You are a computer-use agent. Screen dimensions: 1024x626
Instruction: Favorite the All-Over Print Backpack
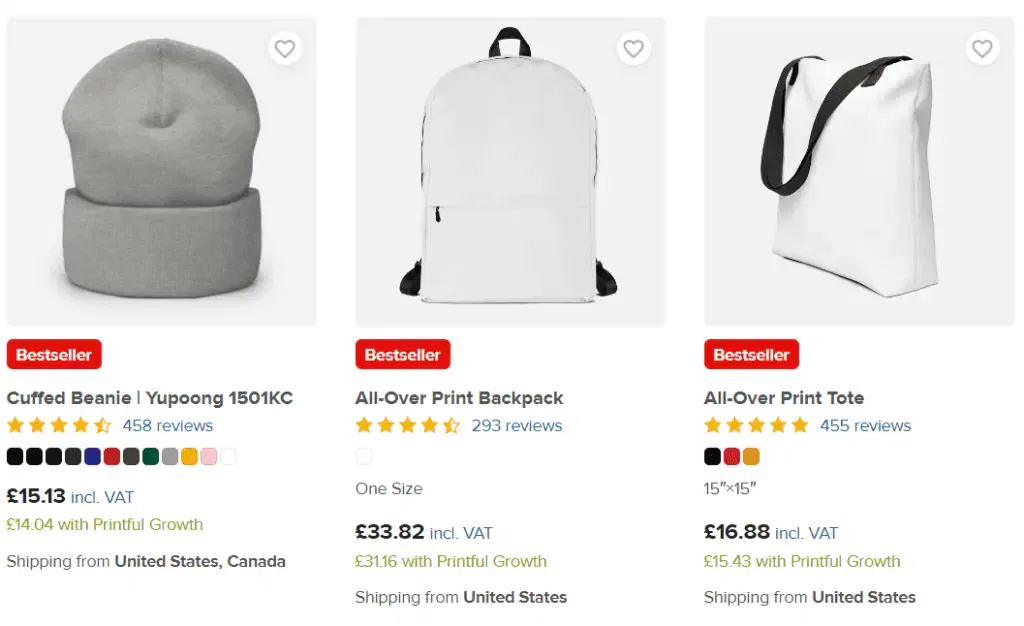coord(633,48)
